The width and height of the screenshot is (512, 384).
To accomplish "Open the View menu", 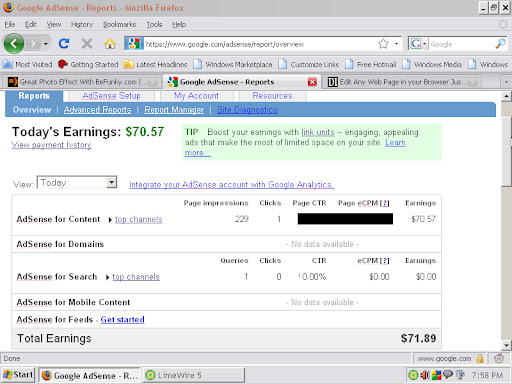I will pyautogui.click(x=54, y=24).
